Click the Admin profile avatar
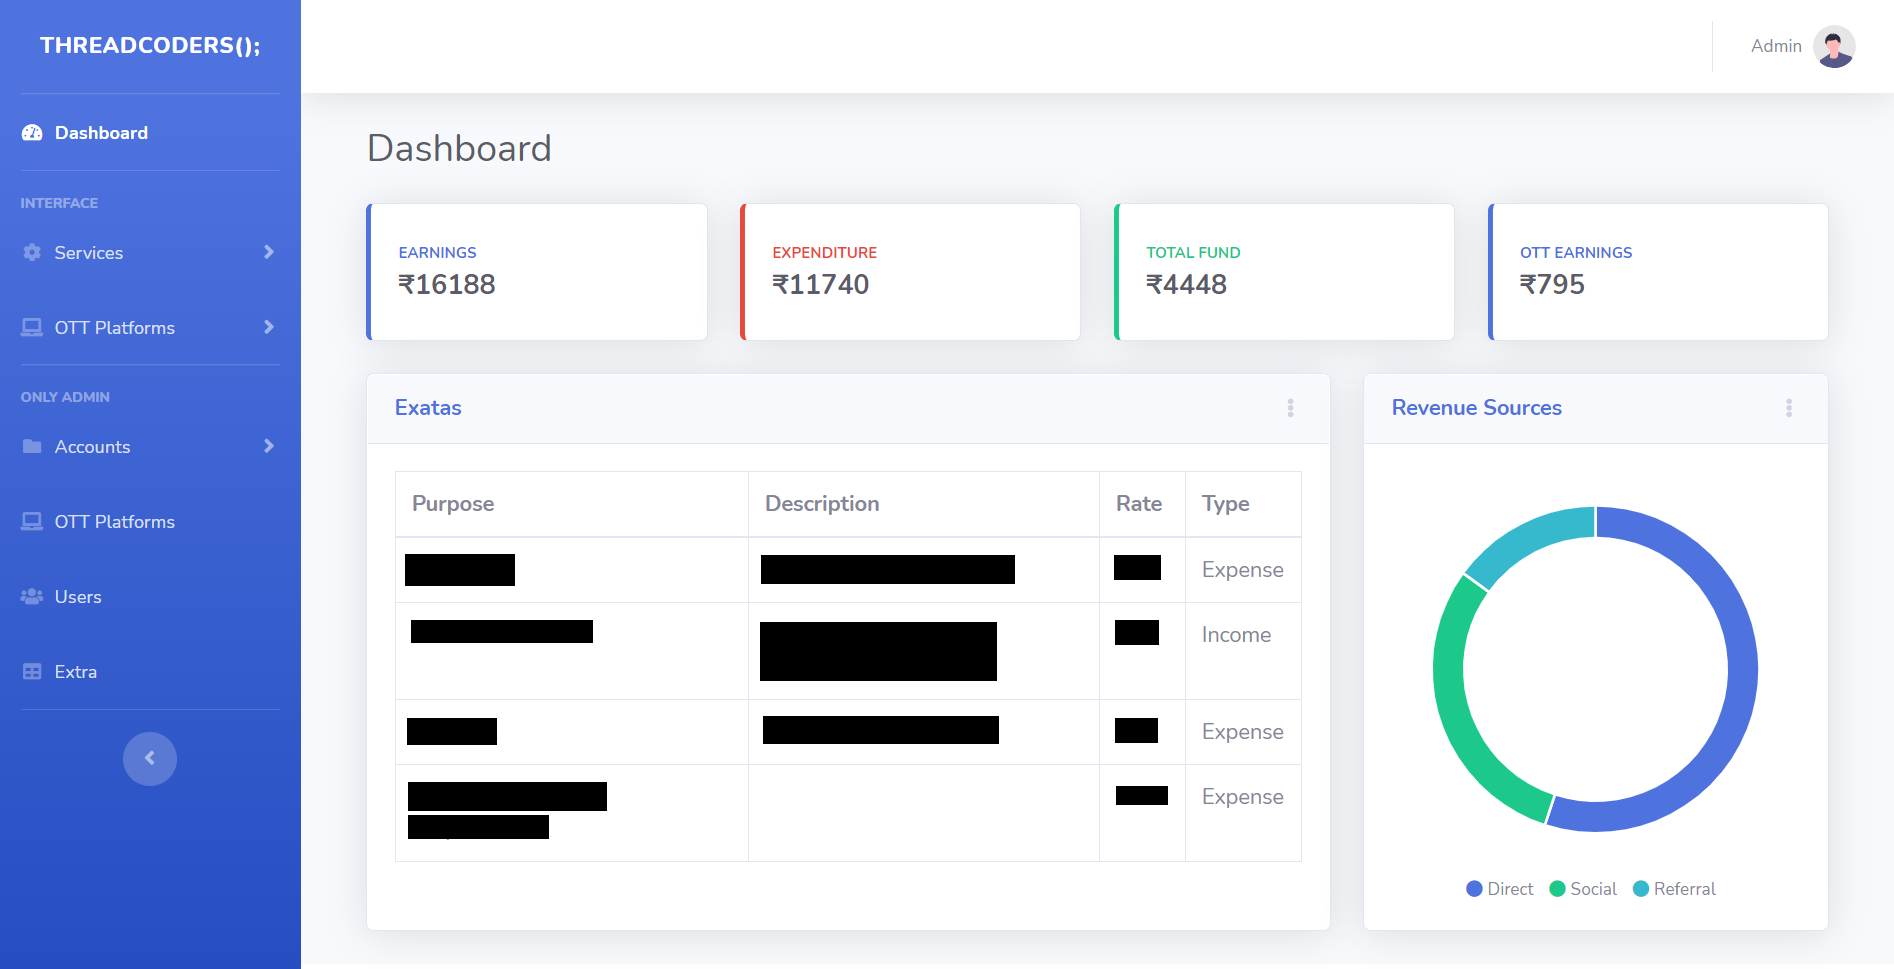Screen dimensions: 1894x969 click(1833, 46)
